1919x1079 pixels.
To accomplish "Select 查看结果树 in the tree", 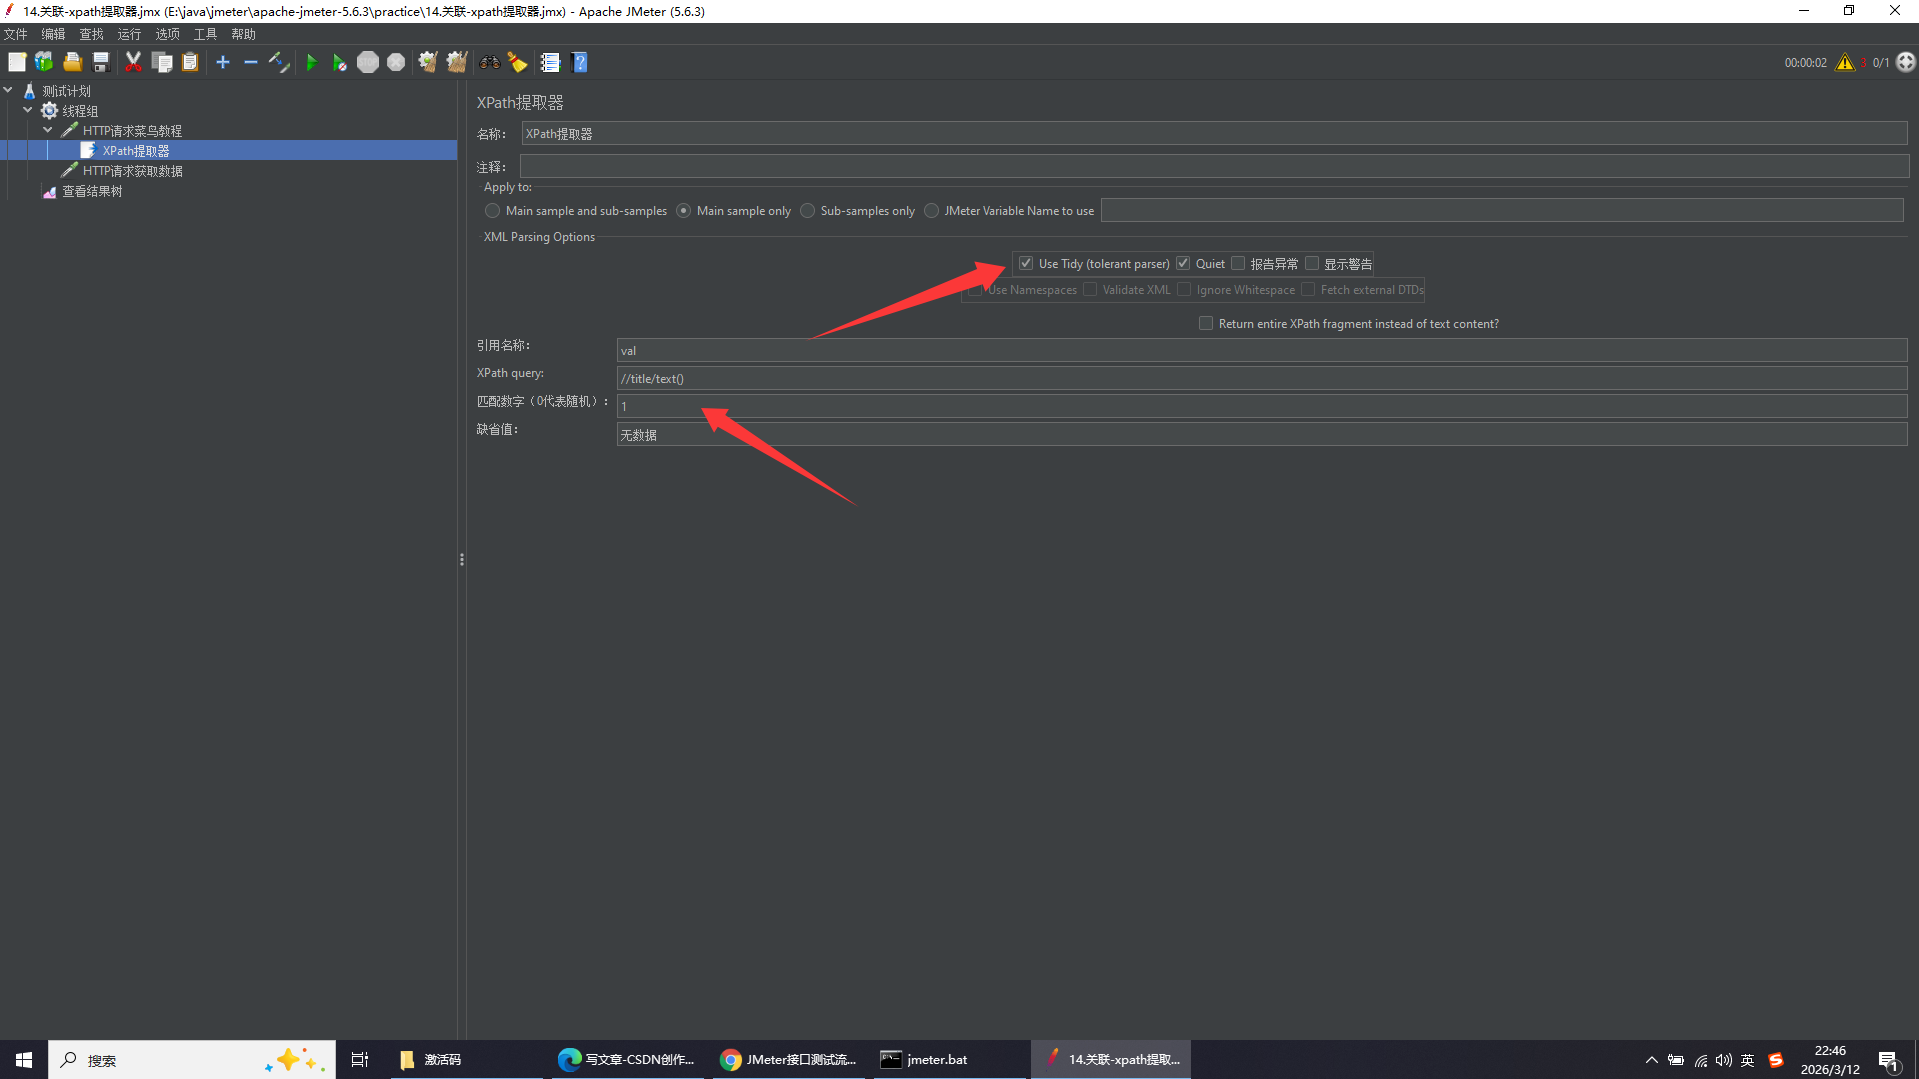I will click(x=92, y=191).
